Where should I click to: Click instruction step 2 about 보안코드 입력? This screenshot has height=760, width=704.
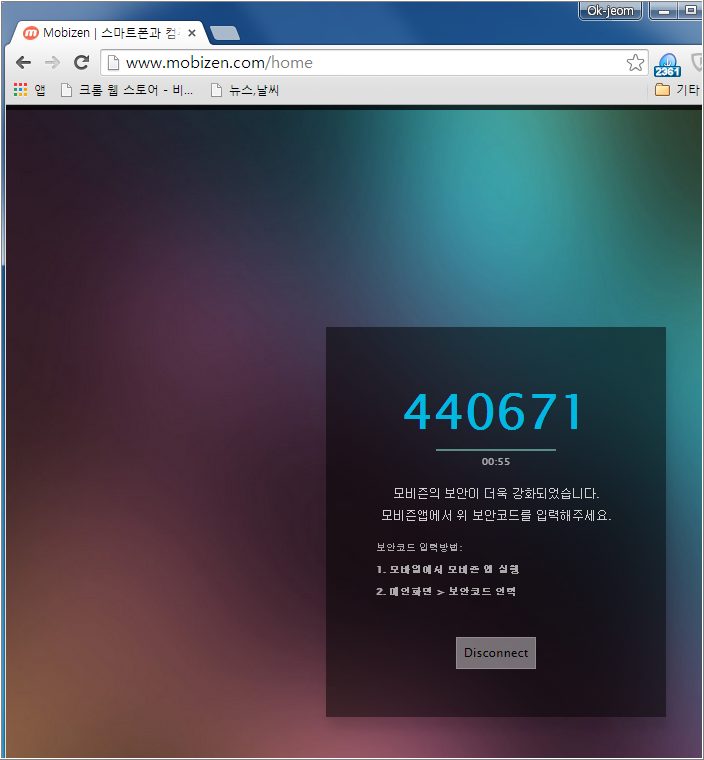[x=446, y=591]
